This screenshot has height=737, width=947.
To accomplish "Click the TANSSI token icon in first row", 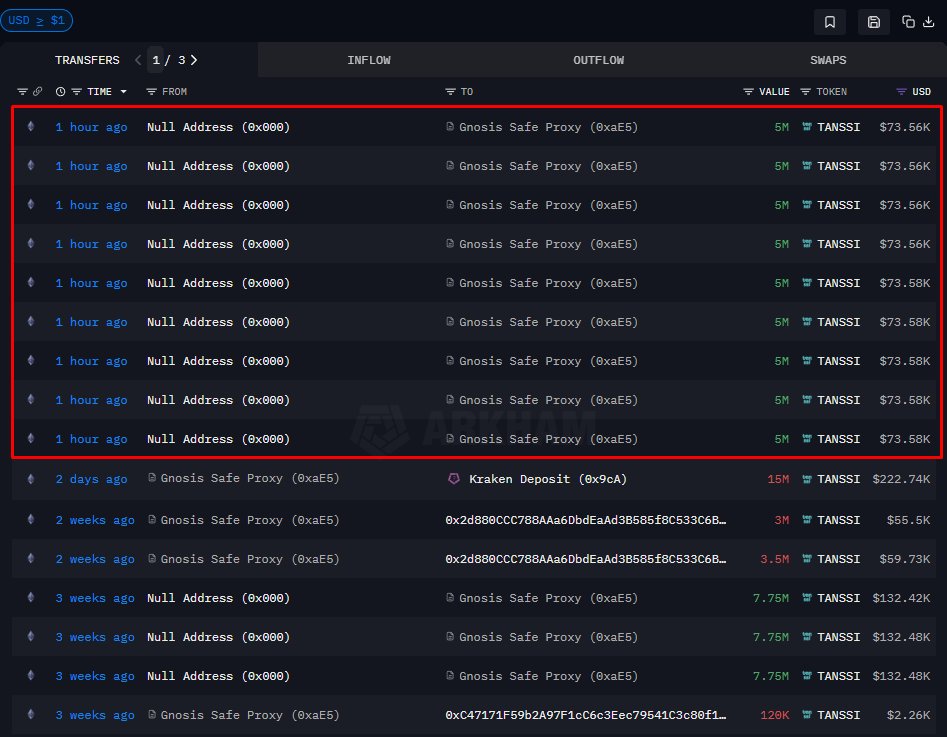I will [806, 127].
